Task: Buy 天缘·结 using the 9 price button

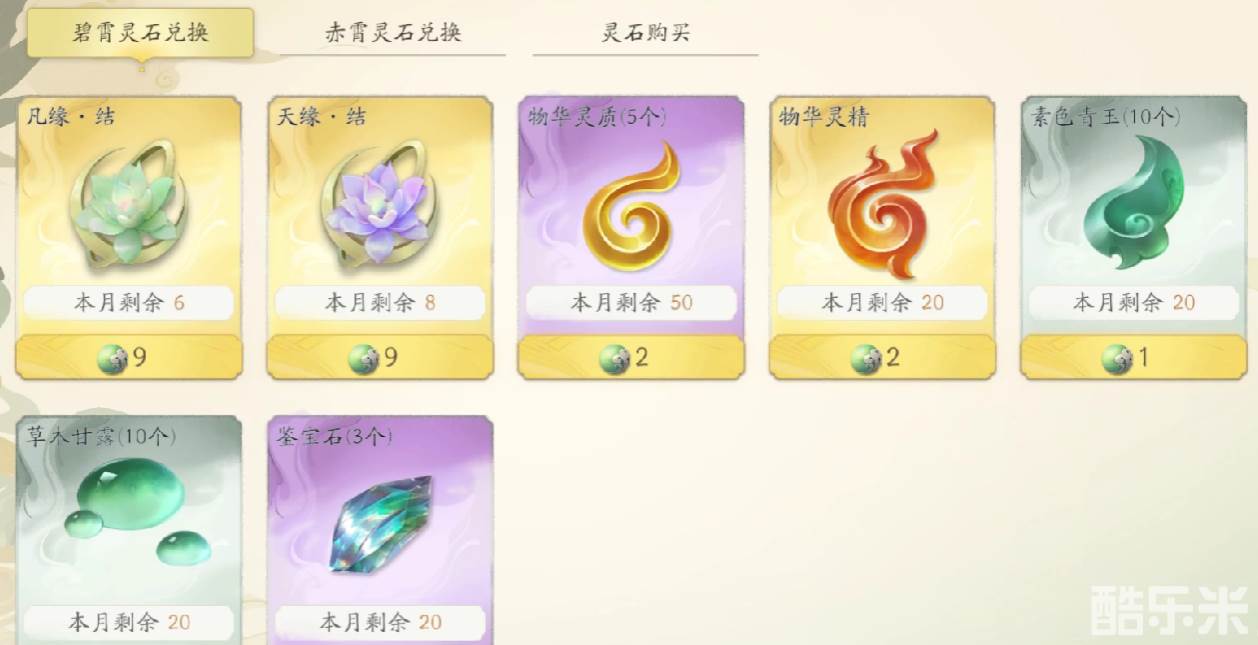Action: [380, 358]
